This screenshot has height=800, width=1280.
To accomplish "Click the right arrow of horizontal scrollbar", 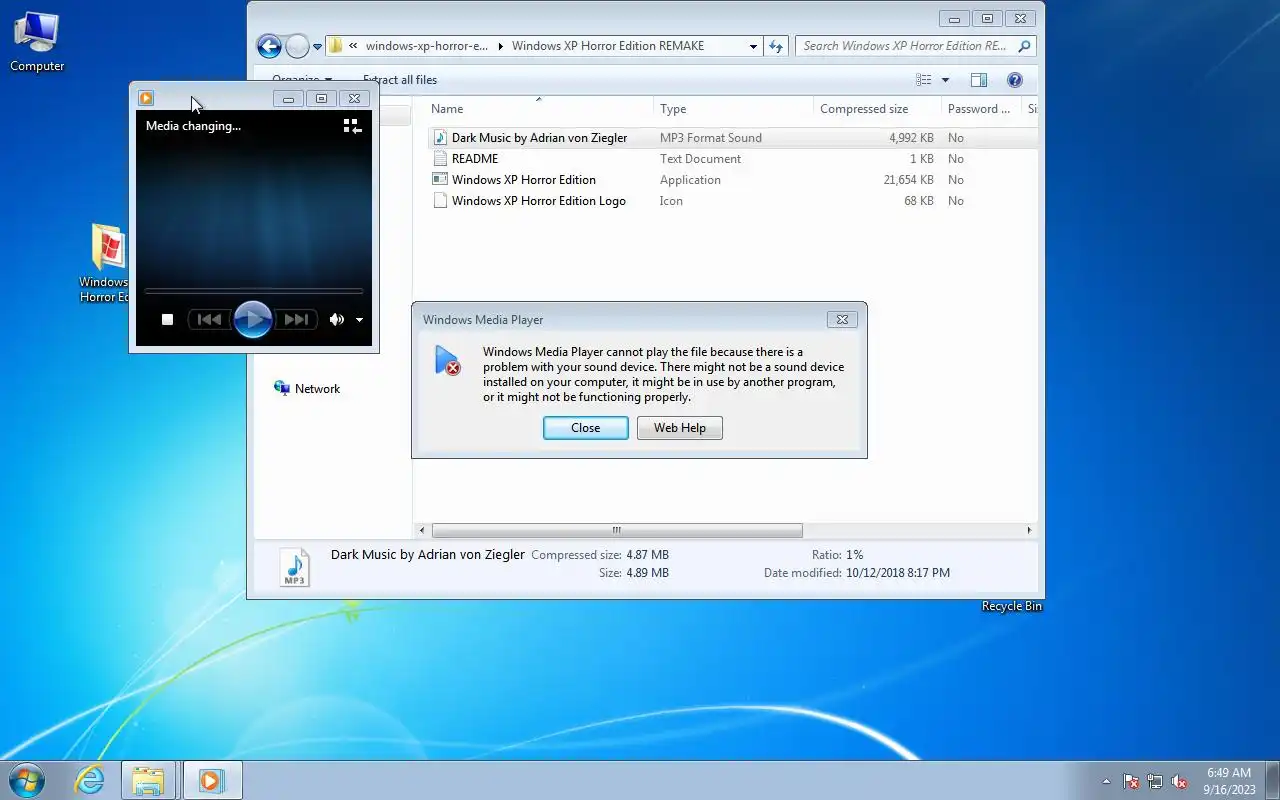I will [x=1029, y=531].
